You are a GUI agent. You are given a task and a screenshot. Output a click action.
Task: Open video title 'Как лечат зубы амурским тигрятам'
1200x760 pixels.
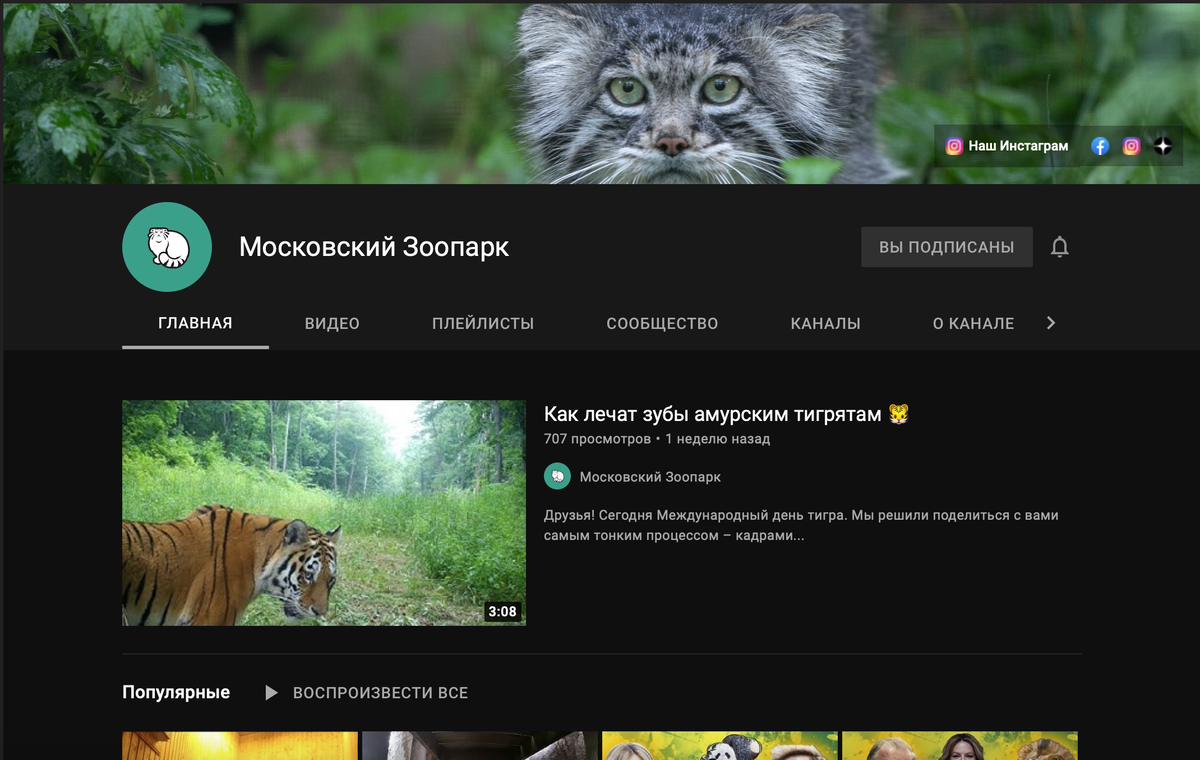tap(726, 414)
